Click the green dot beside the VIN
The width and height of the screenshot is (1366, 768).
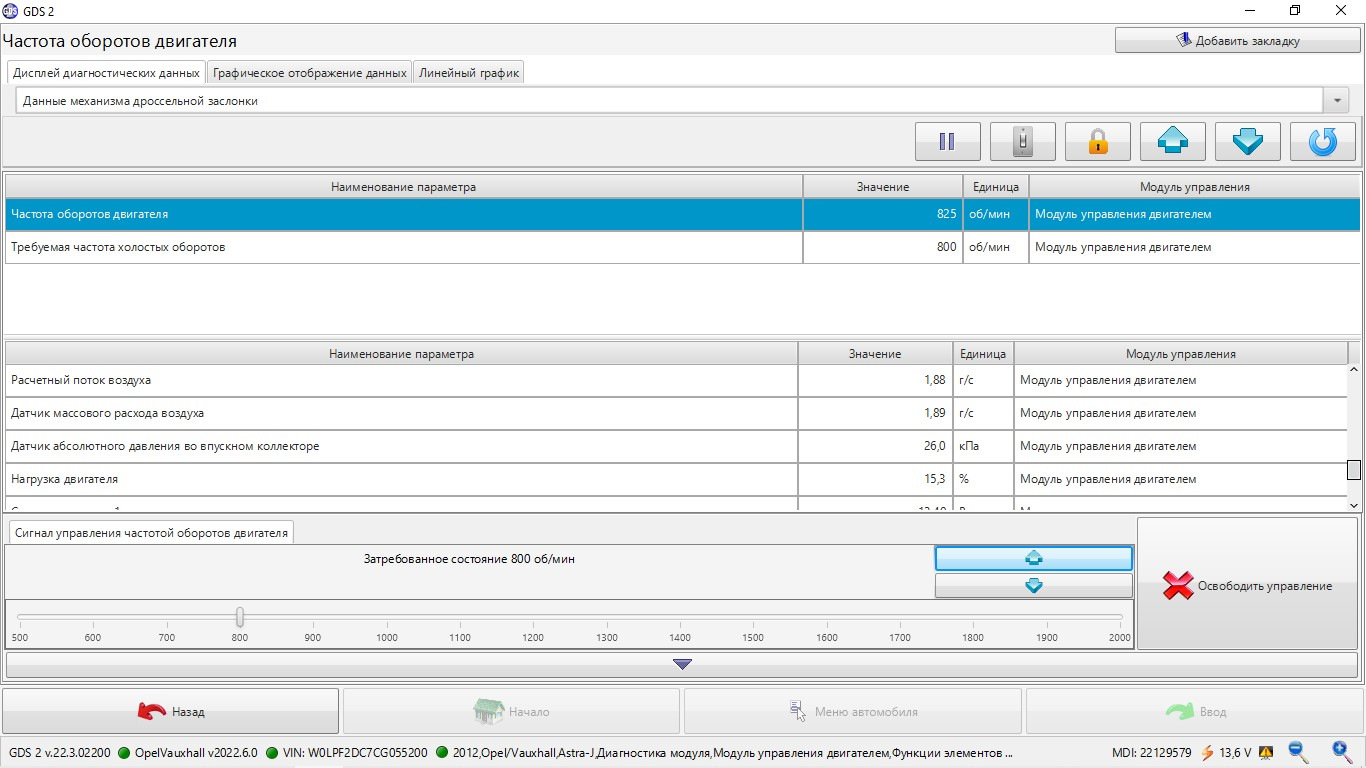coord(273,752)
